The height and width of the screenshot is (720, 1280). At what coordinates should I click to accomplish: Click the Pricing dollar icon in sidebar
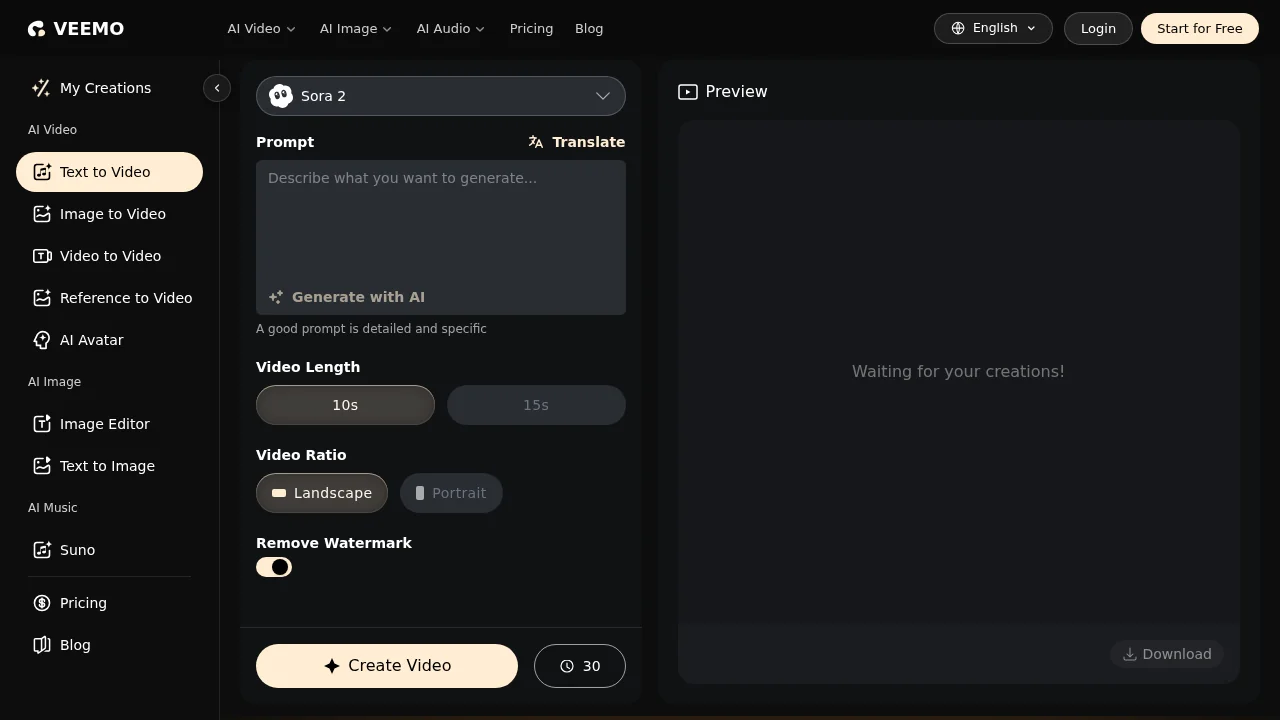[42, 603]
